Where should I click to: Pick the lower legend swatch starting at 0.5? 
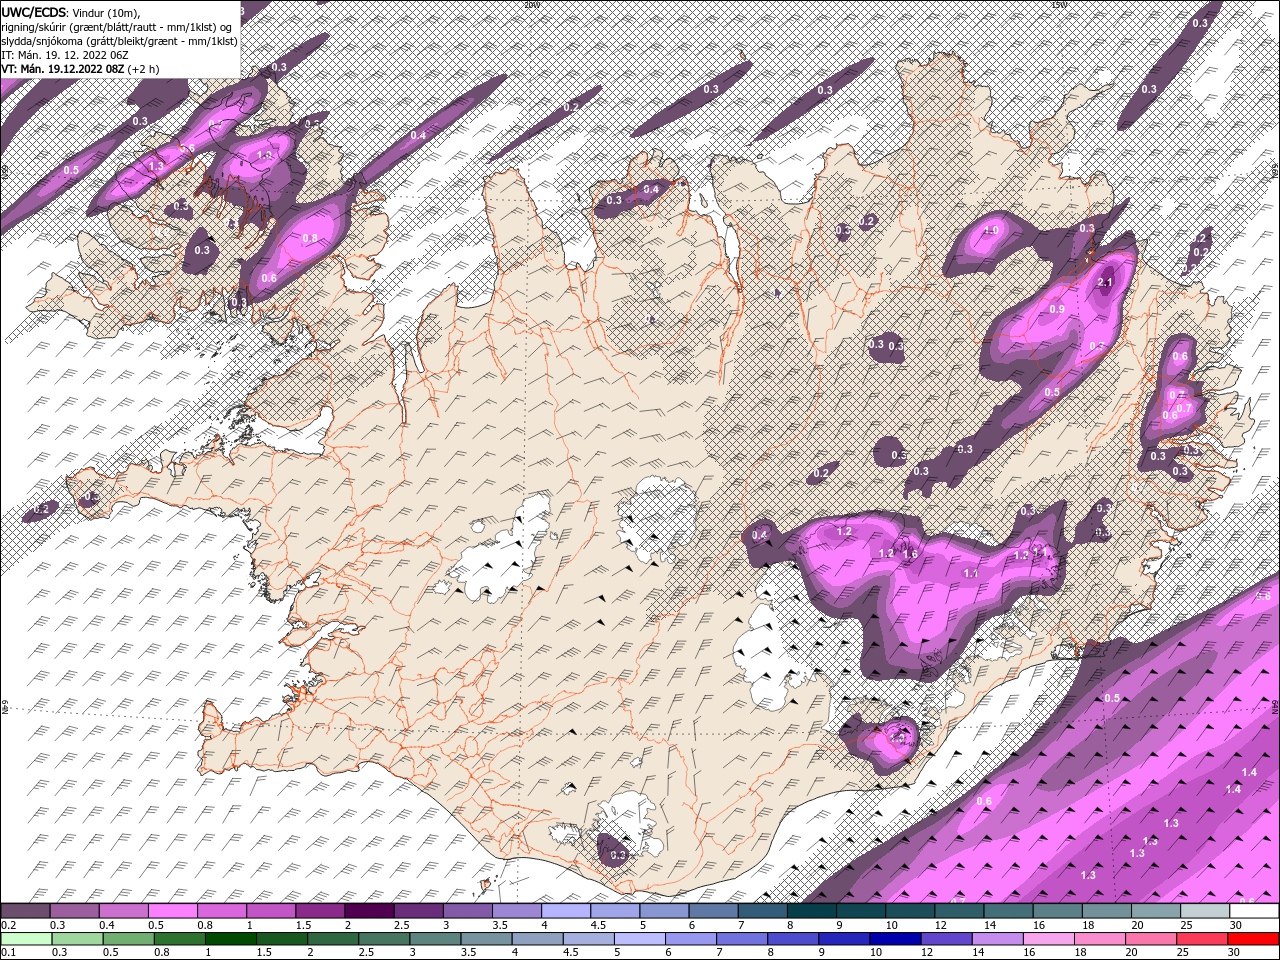point(127,939)
